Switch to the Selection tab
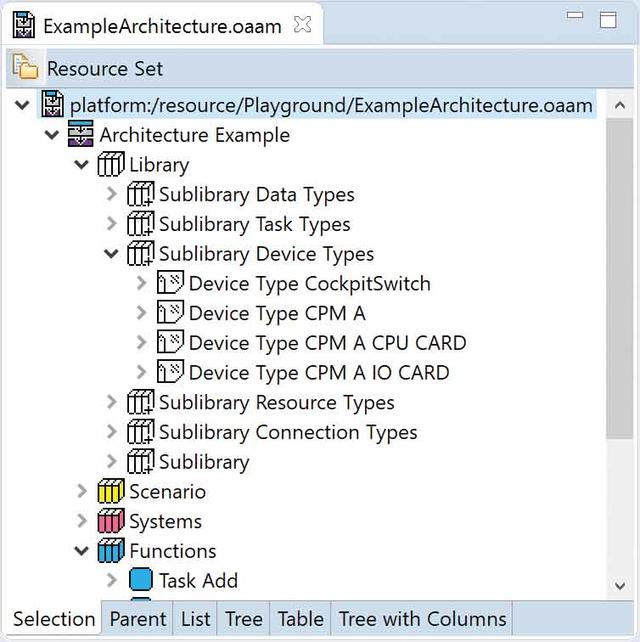This screenshot has height=642, width=640. tap(54, 618)
